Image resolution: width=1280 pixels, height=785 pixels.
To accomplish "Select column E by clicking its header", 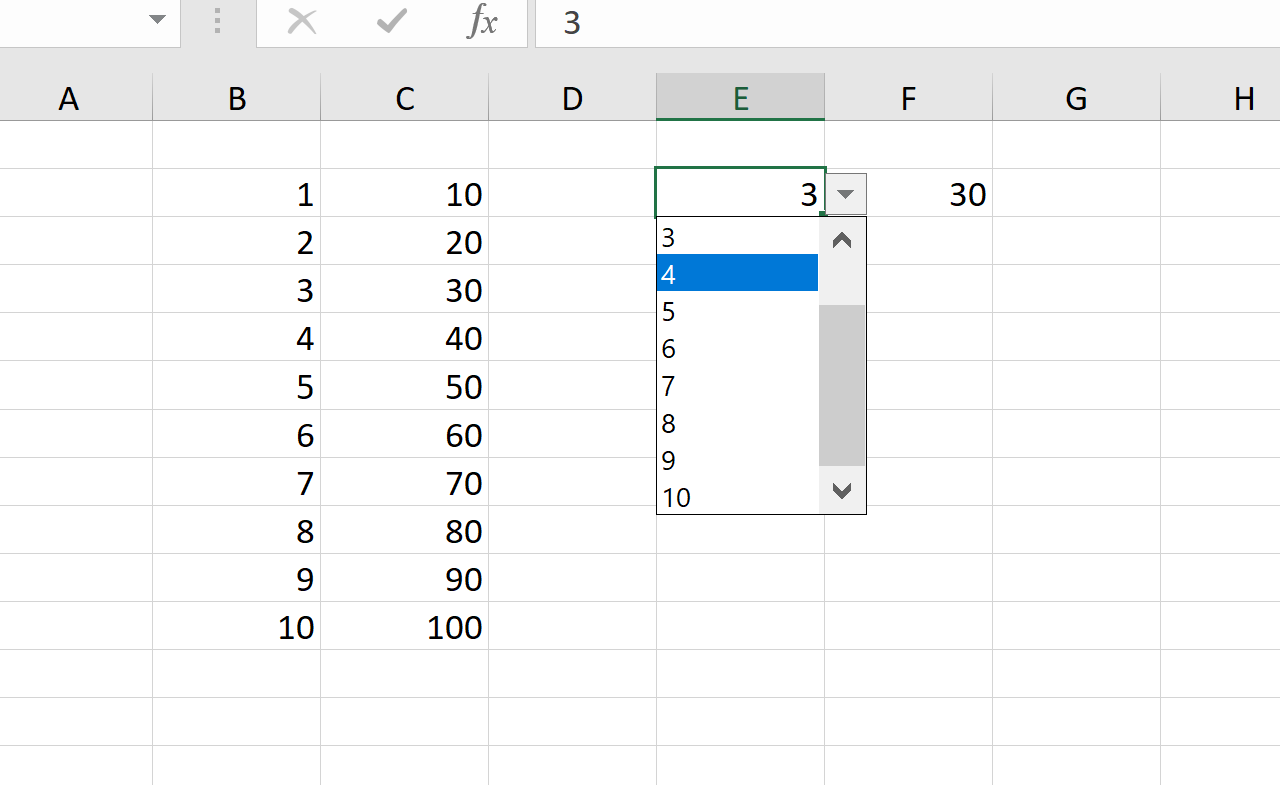I will [x=740, y=98].
